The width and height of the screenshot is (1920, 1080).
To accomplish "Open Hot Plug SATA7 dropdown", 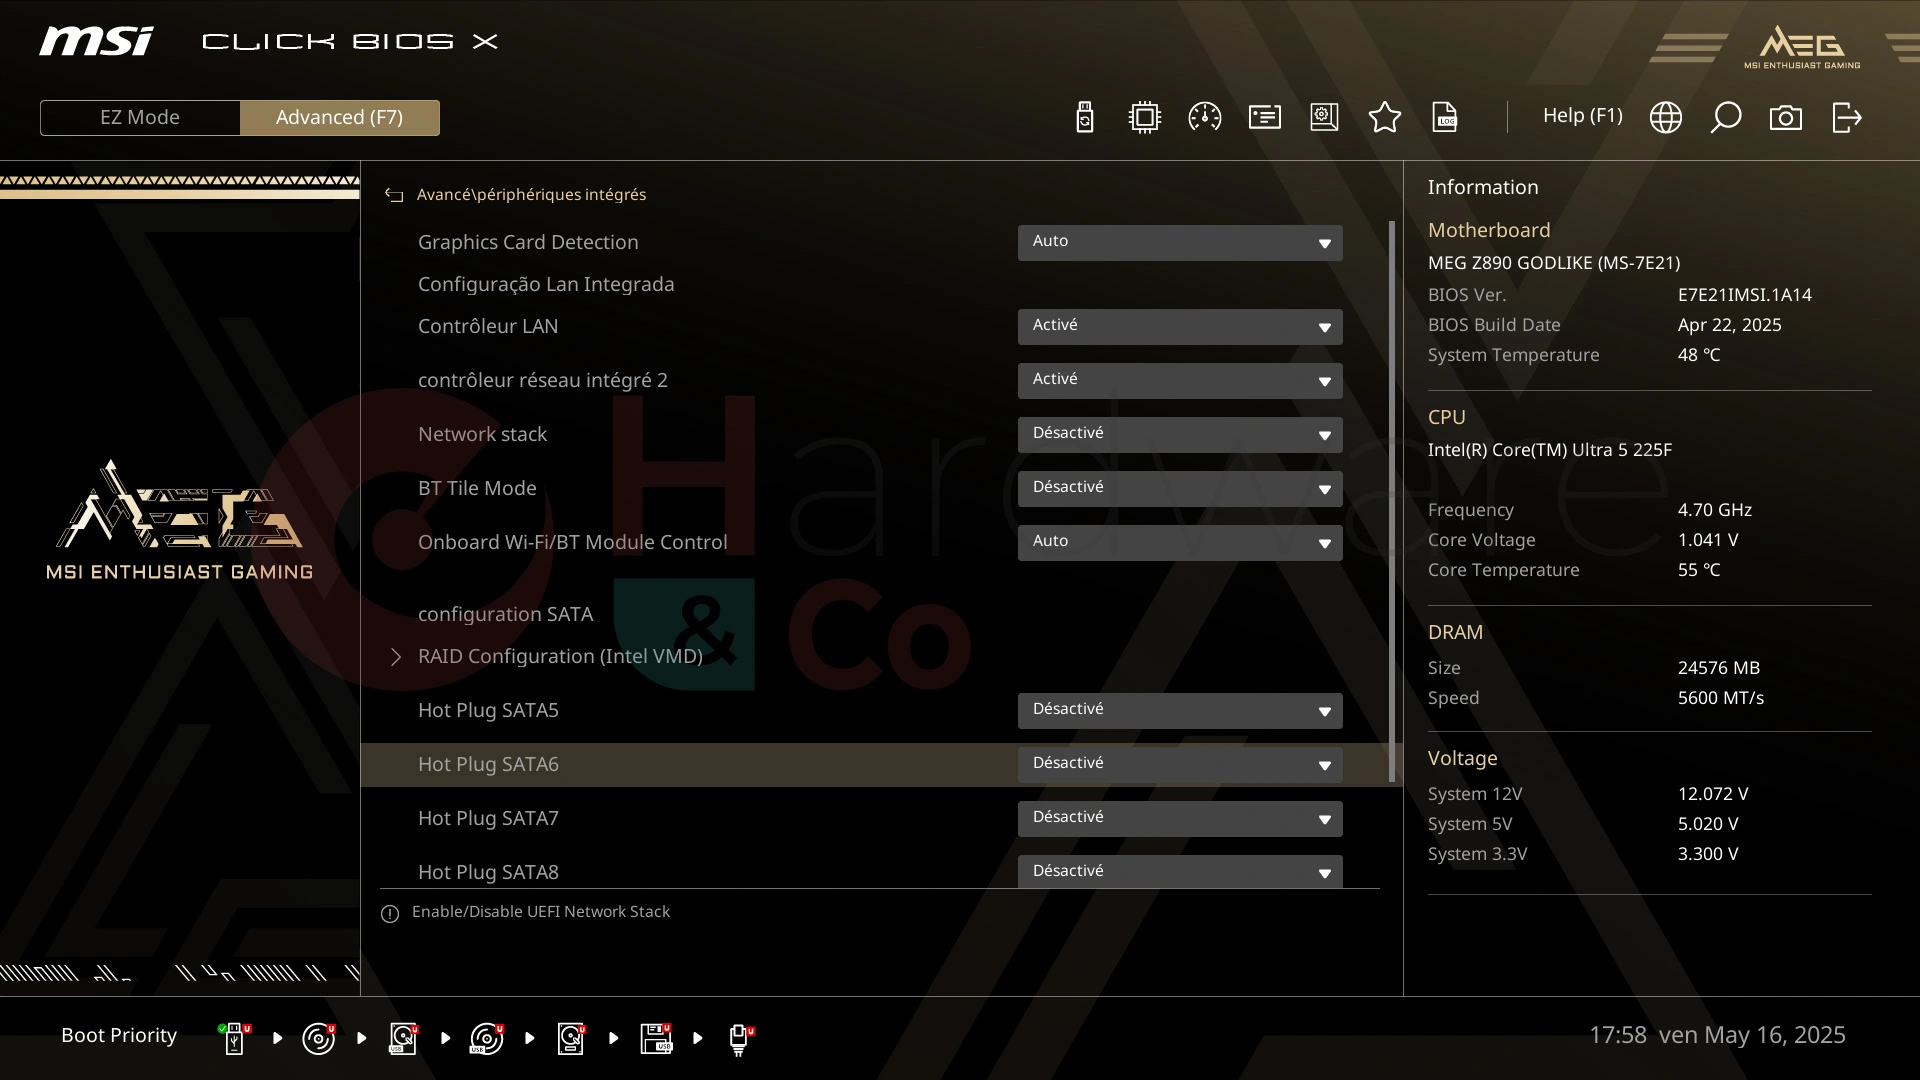I will coord(1180,818).
